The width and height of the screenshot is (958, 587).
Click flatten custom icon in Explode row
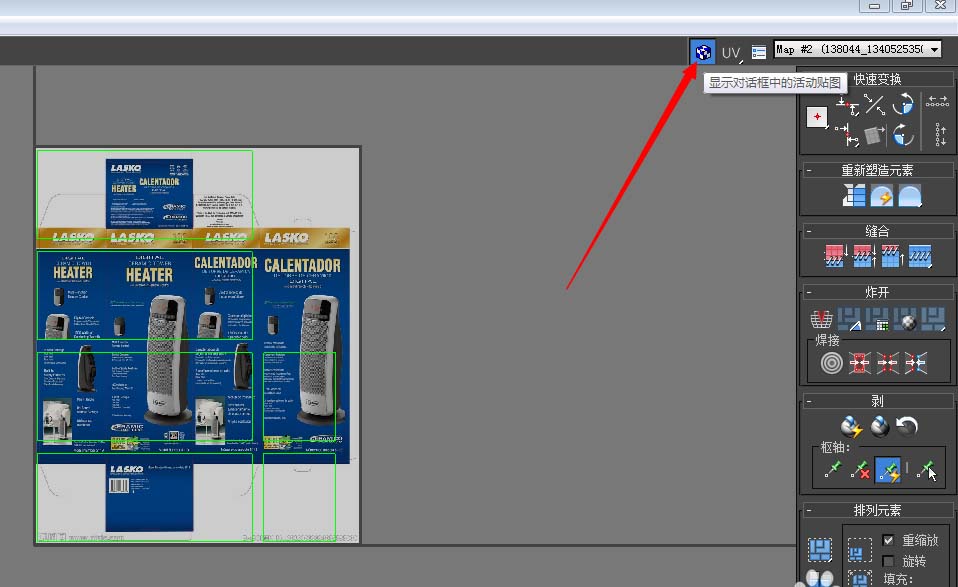click(934, 319)
